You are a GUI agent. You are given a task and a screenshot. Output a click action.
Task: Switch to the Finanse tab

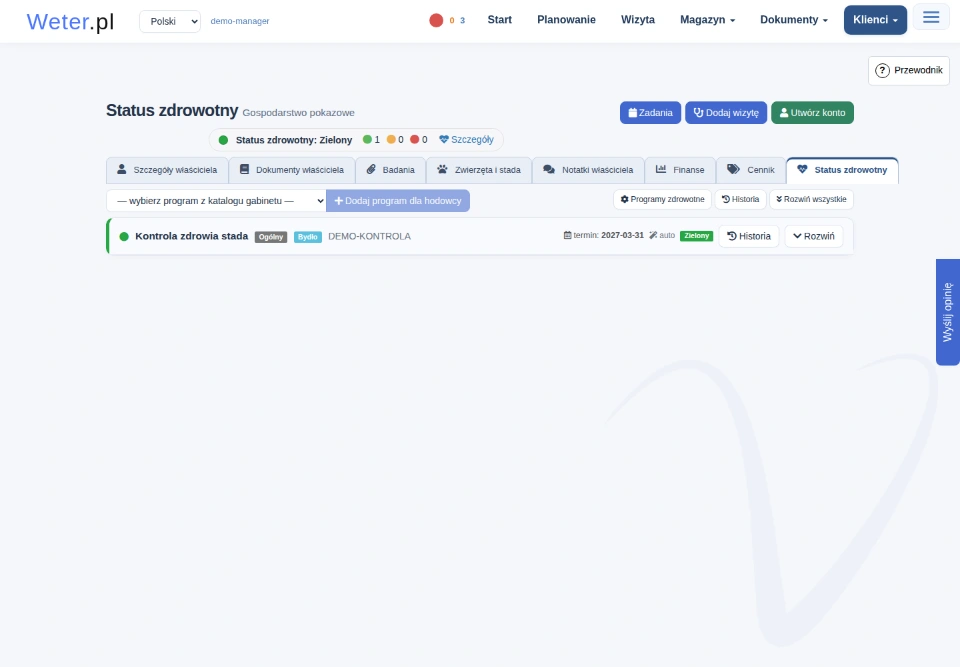pos(680,170)
